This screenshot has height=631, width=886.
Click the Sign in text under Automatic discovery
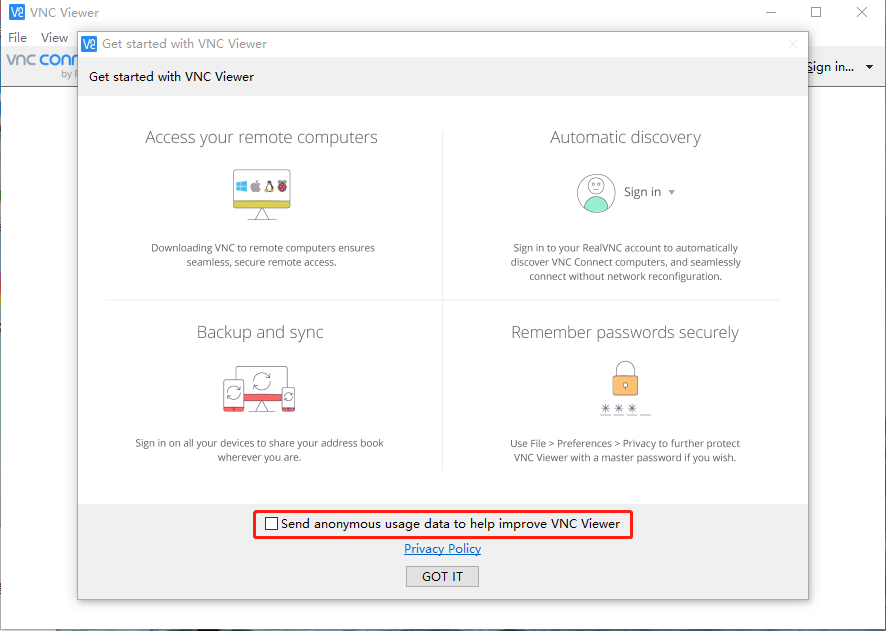coord(642,193)
